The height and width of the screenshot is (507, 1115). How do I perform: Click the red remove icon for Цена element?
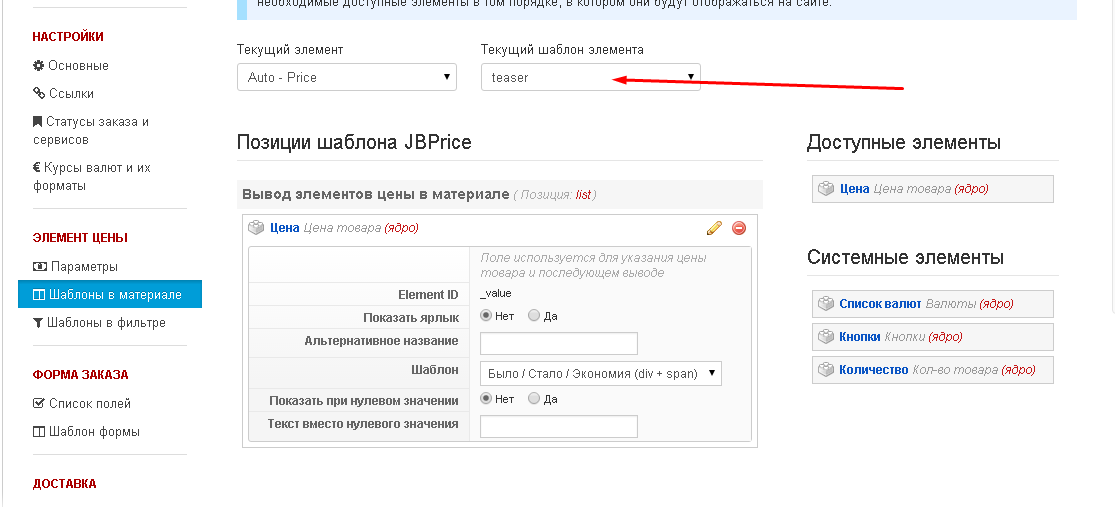coord(739,228)
